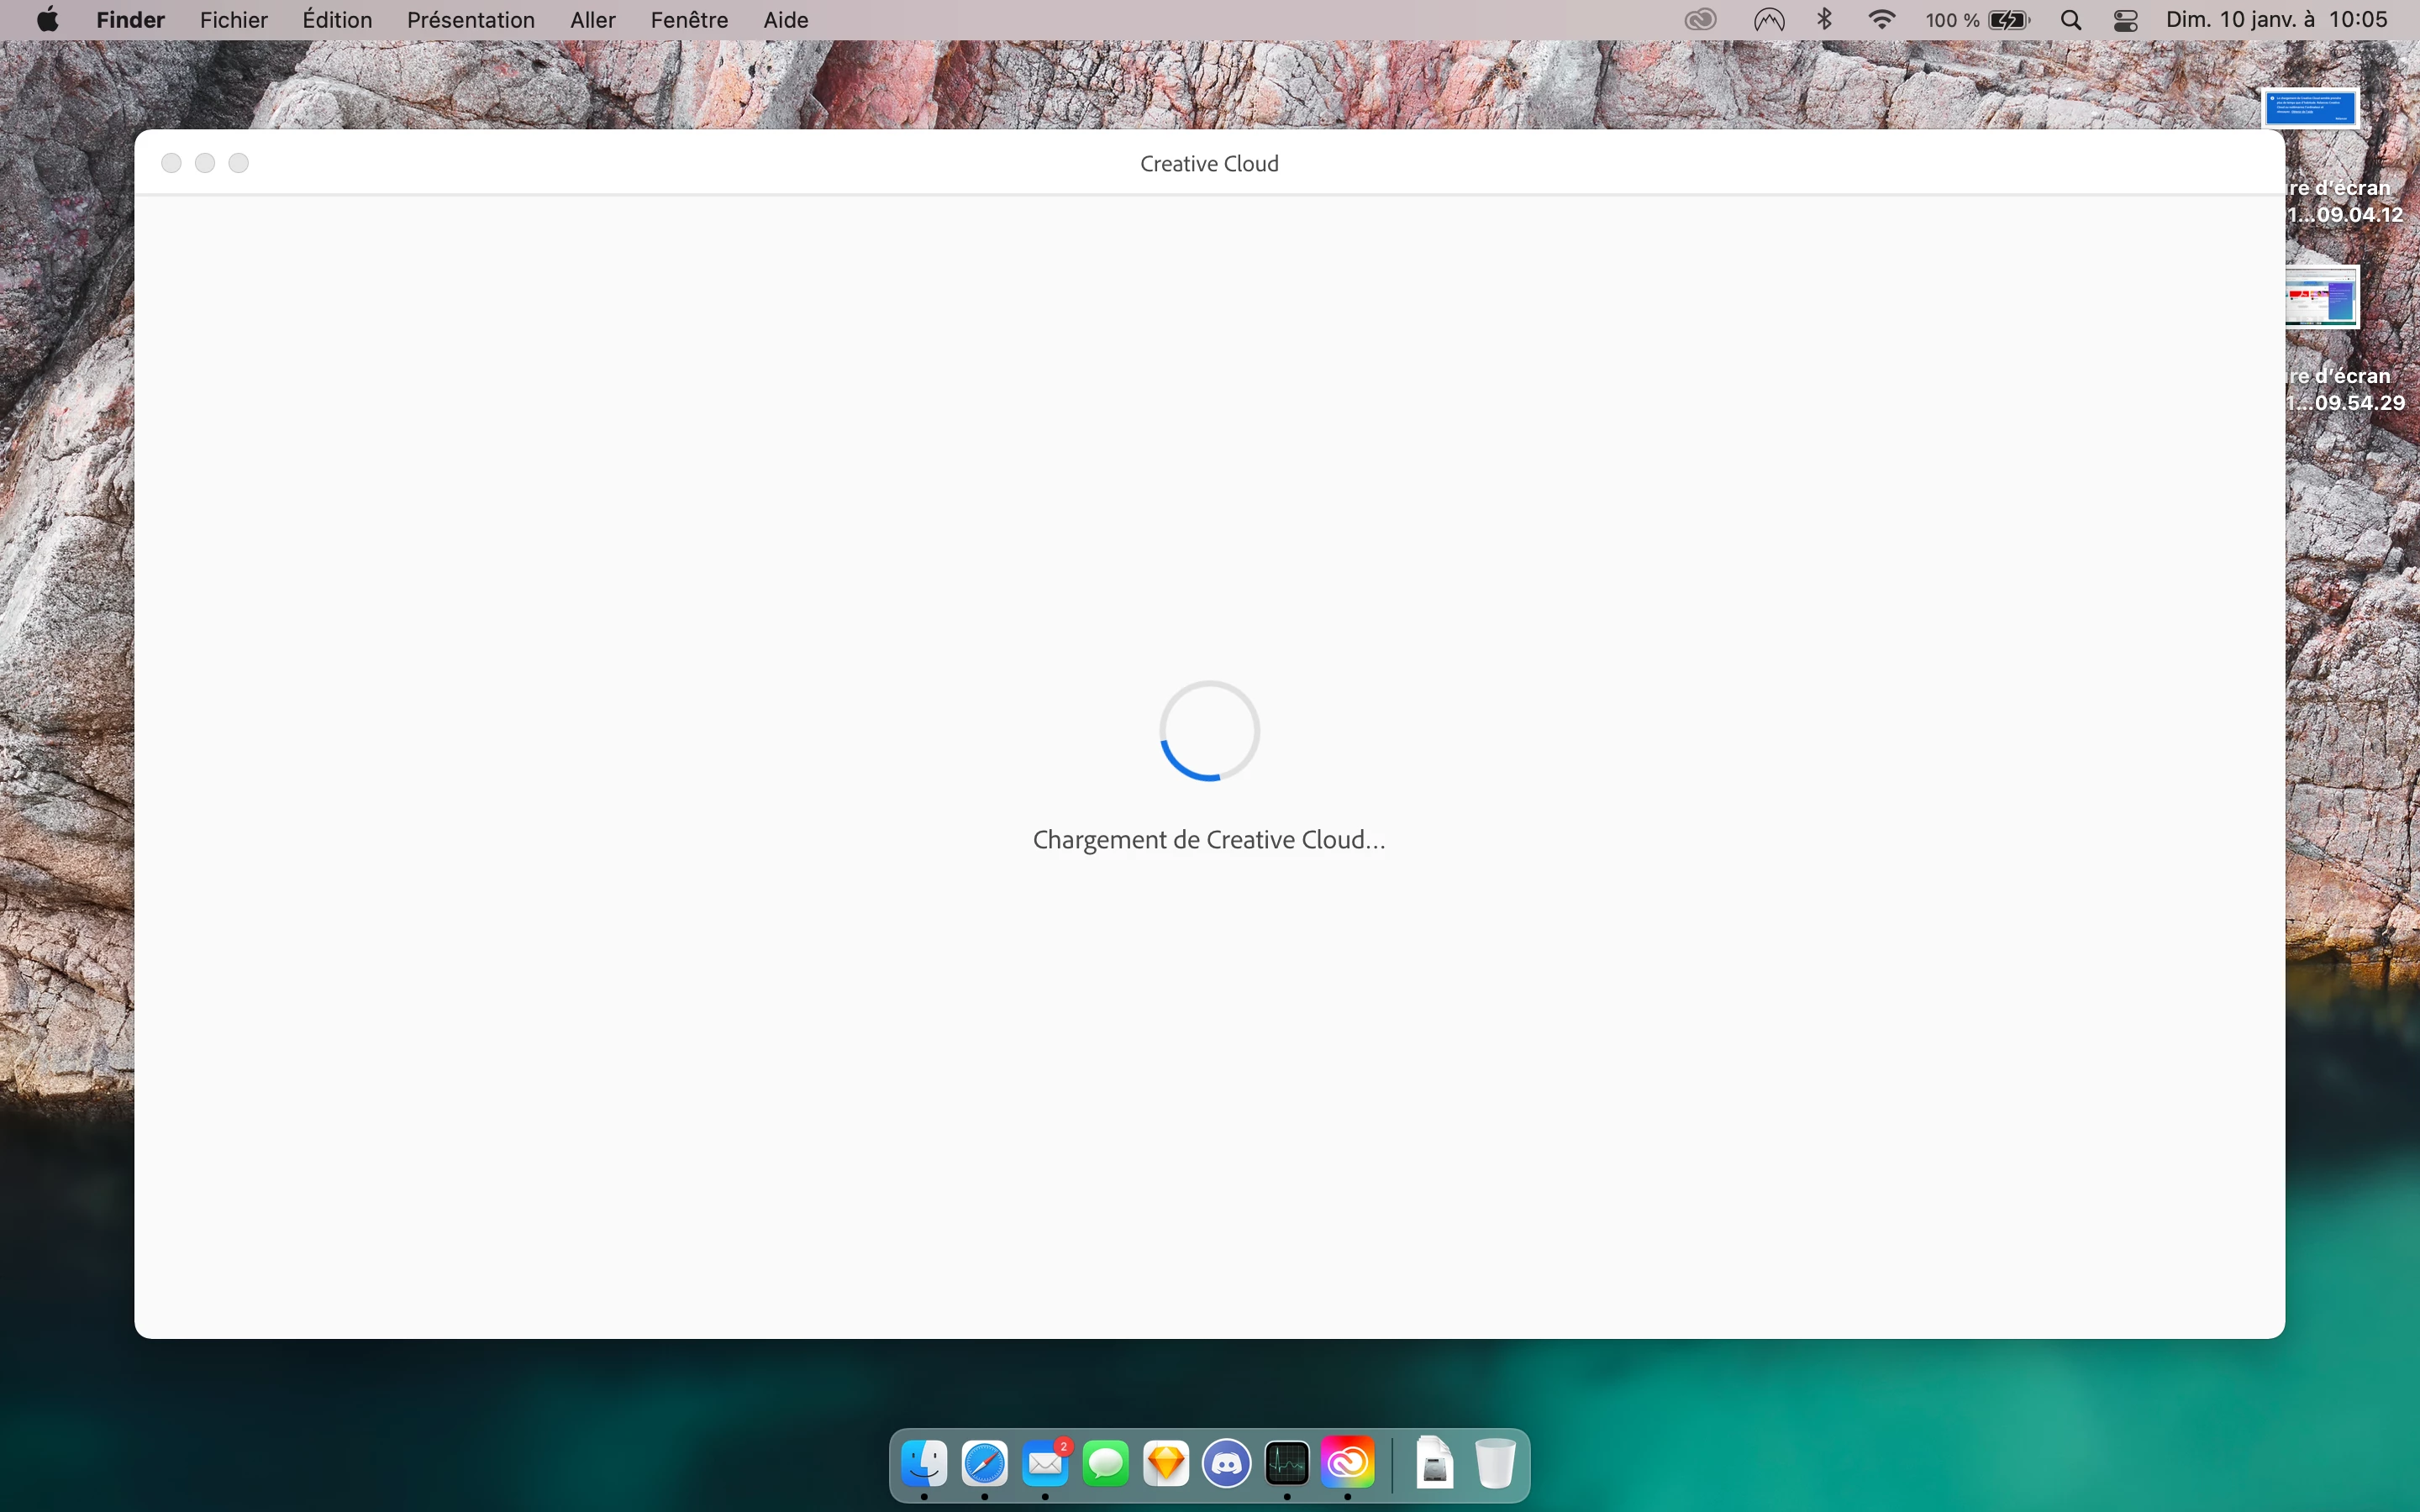The height and width of the screenshot is (1512, 2420).
Task: Launch Safari from the Dock
Action: 985,1464
